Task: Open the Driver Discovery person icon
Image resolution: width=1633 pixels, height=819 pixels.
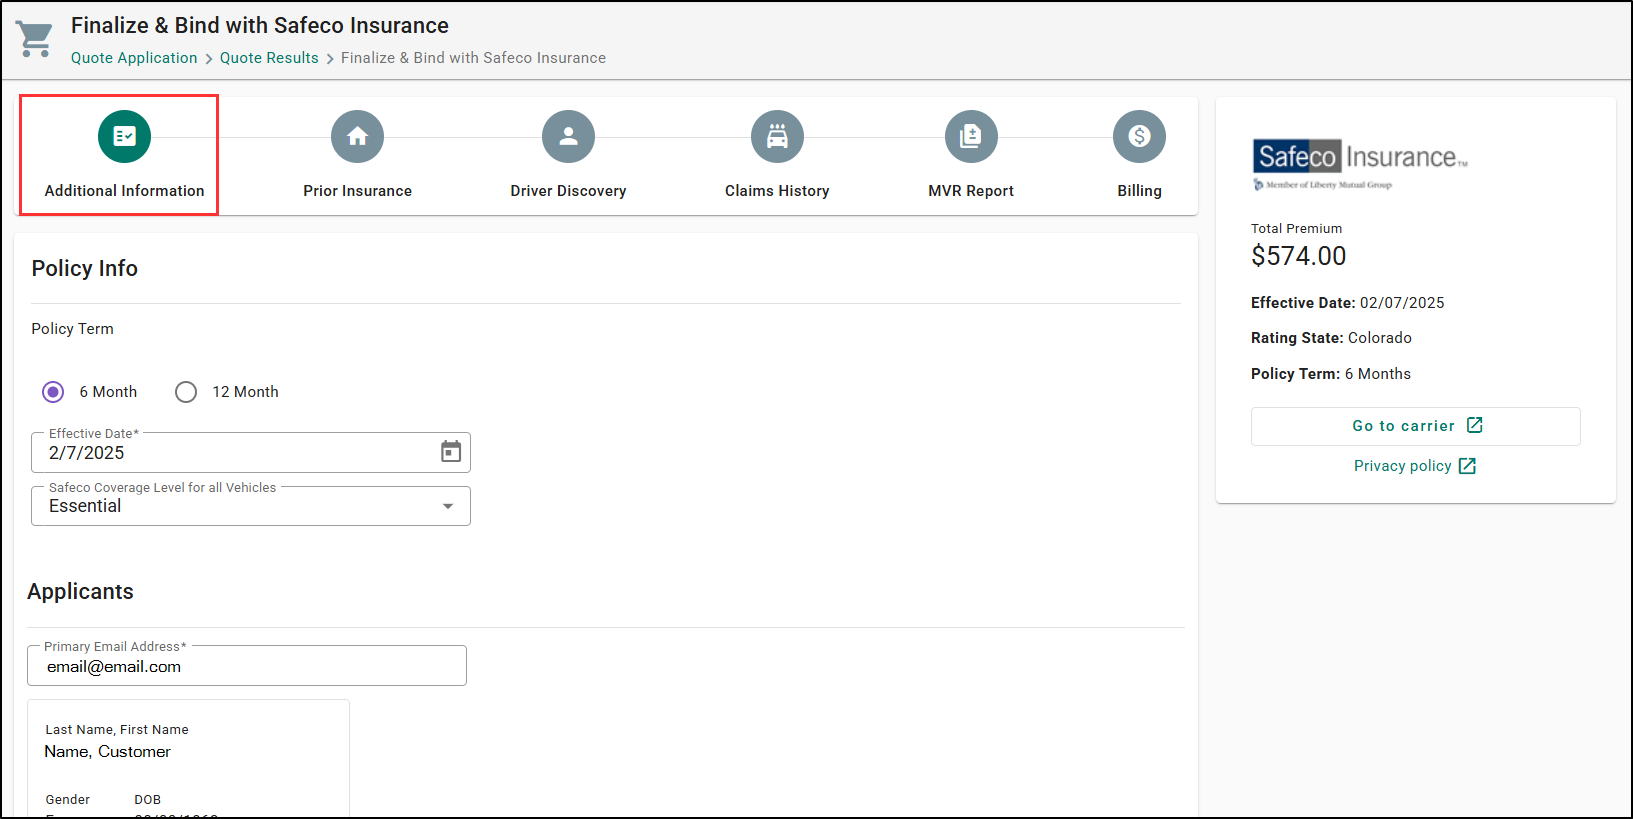Action: [568, 136]
